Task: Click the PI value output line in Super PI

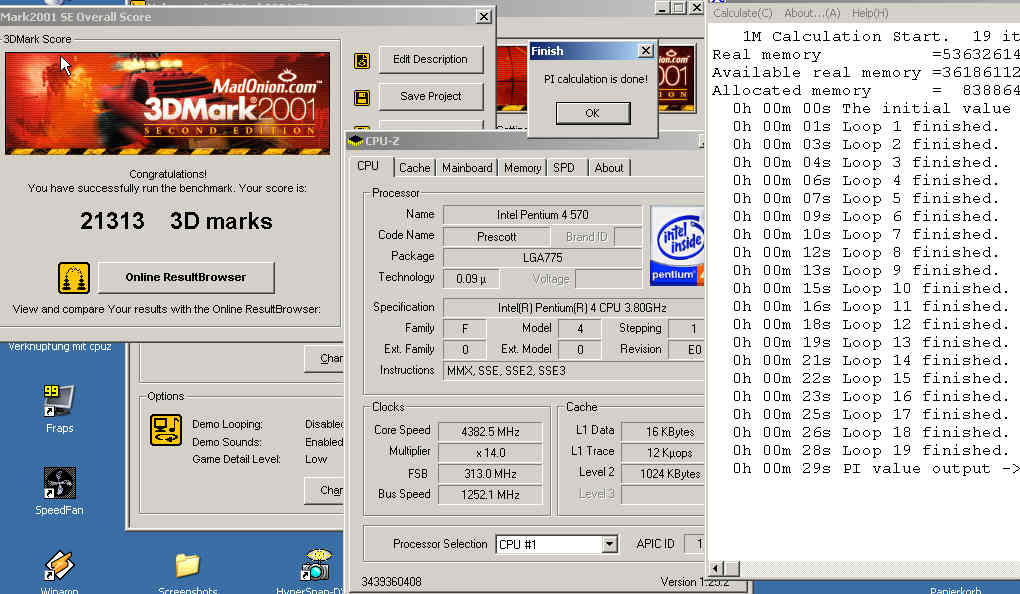Action: [876, 468]
